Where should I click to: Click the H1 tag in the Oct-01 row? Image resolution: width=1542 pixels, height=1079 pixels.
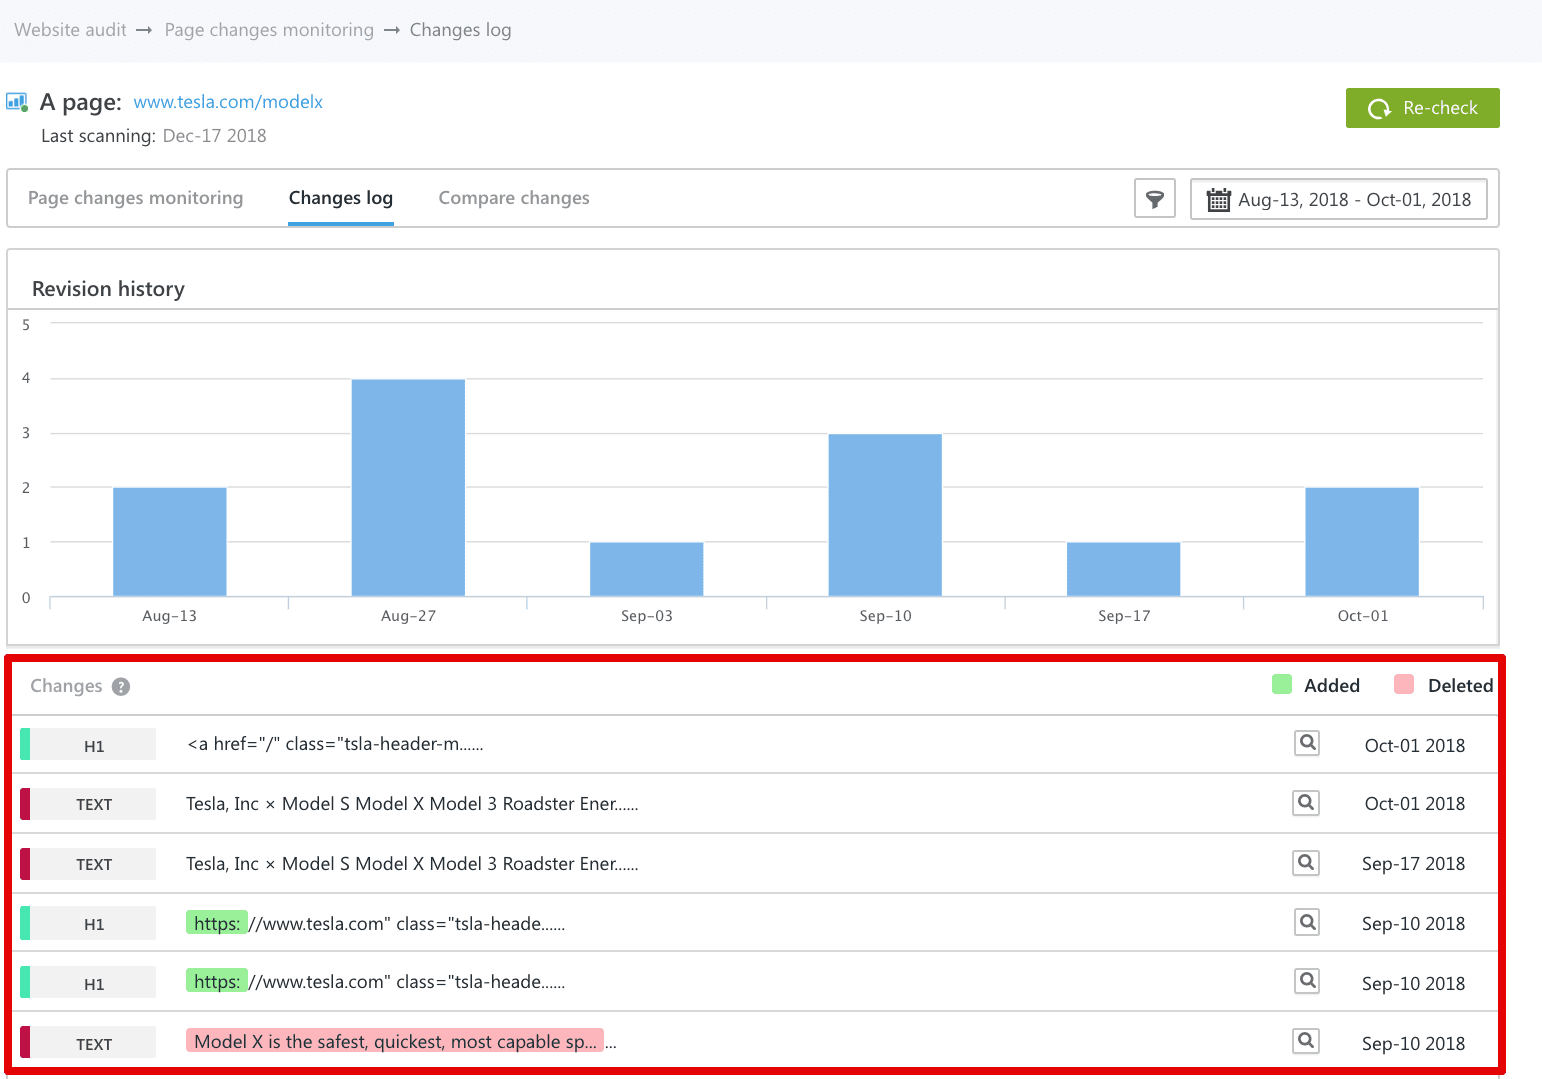94,745
